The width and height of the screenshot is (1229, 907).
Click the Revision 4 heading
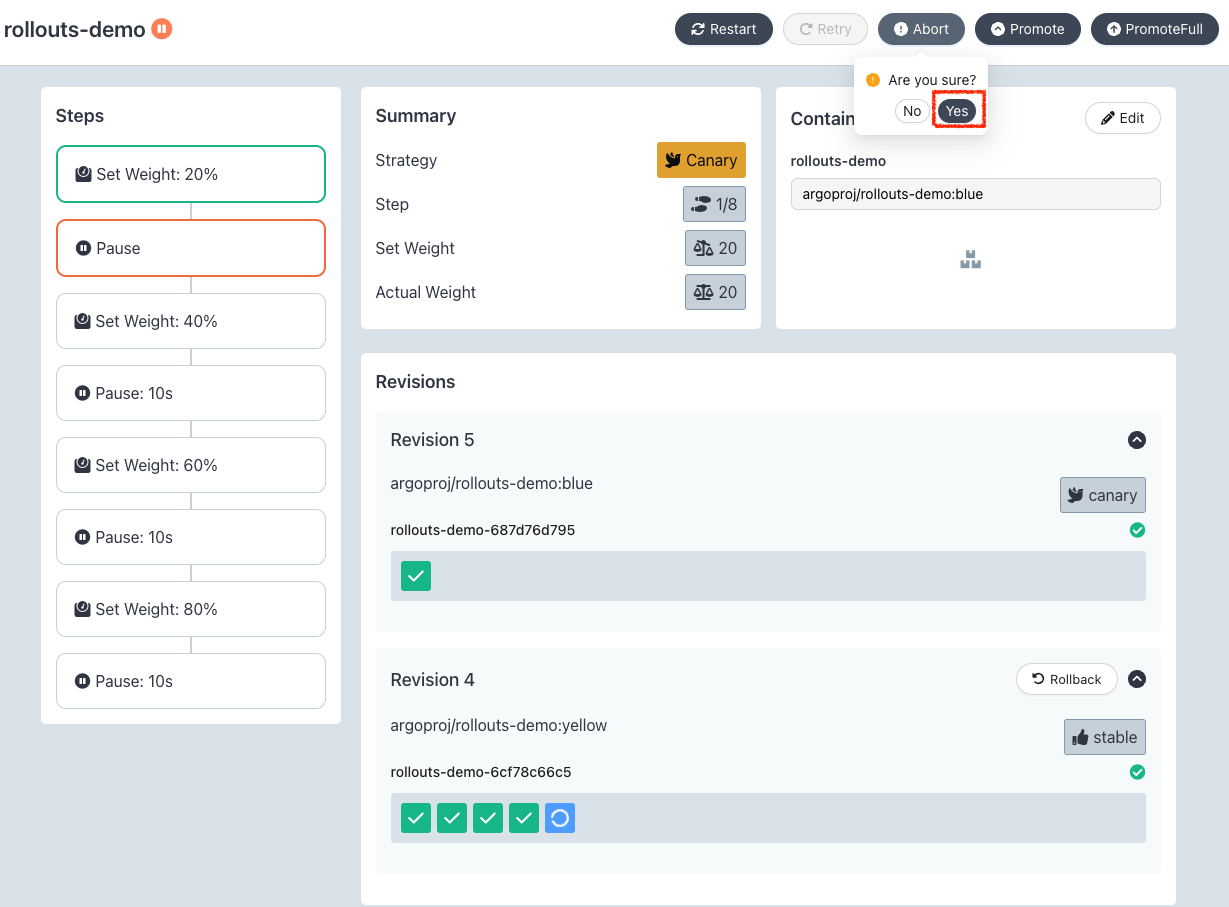(432, 680)
